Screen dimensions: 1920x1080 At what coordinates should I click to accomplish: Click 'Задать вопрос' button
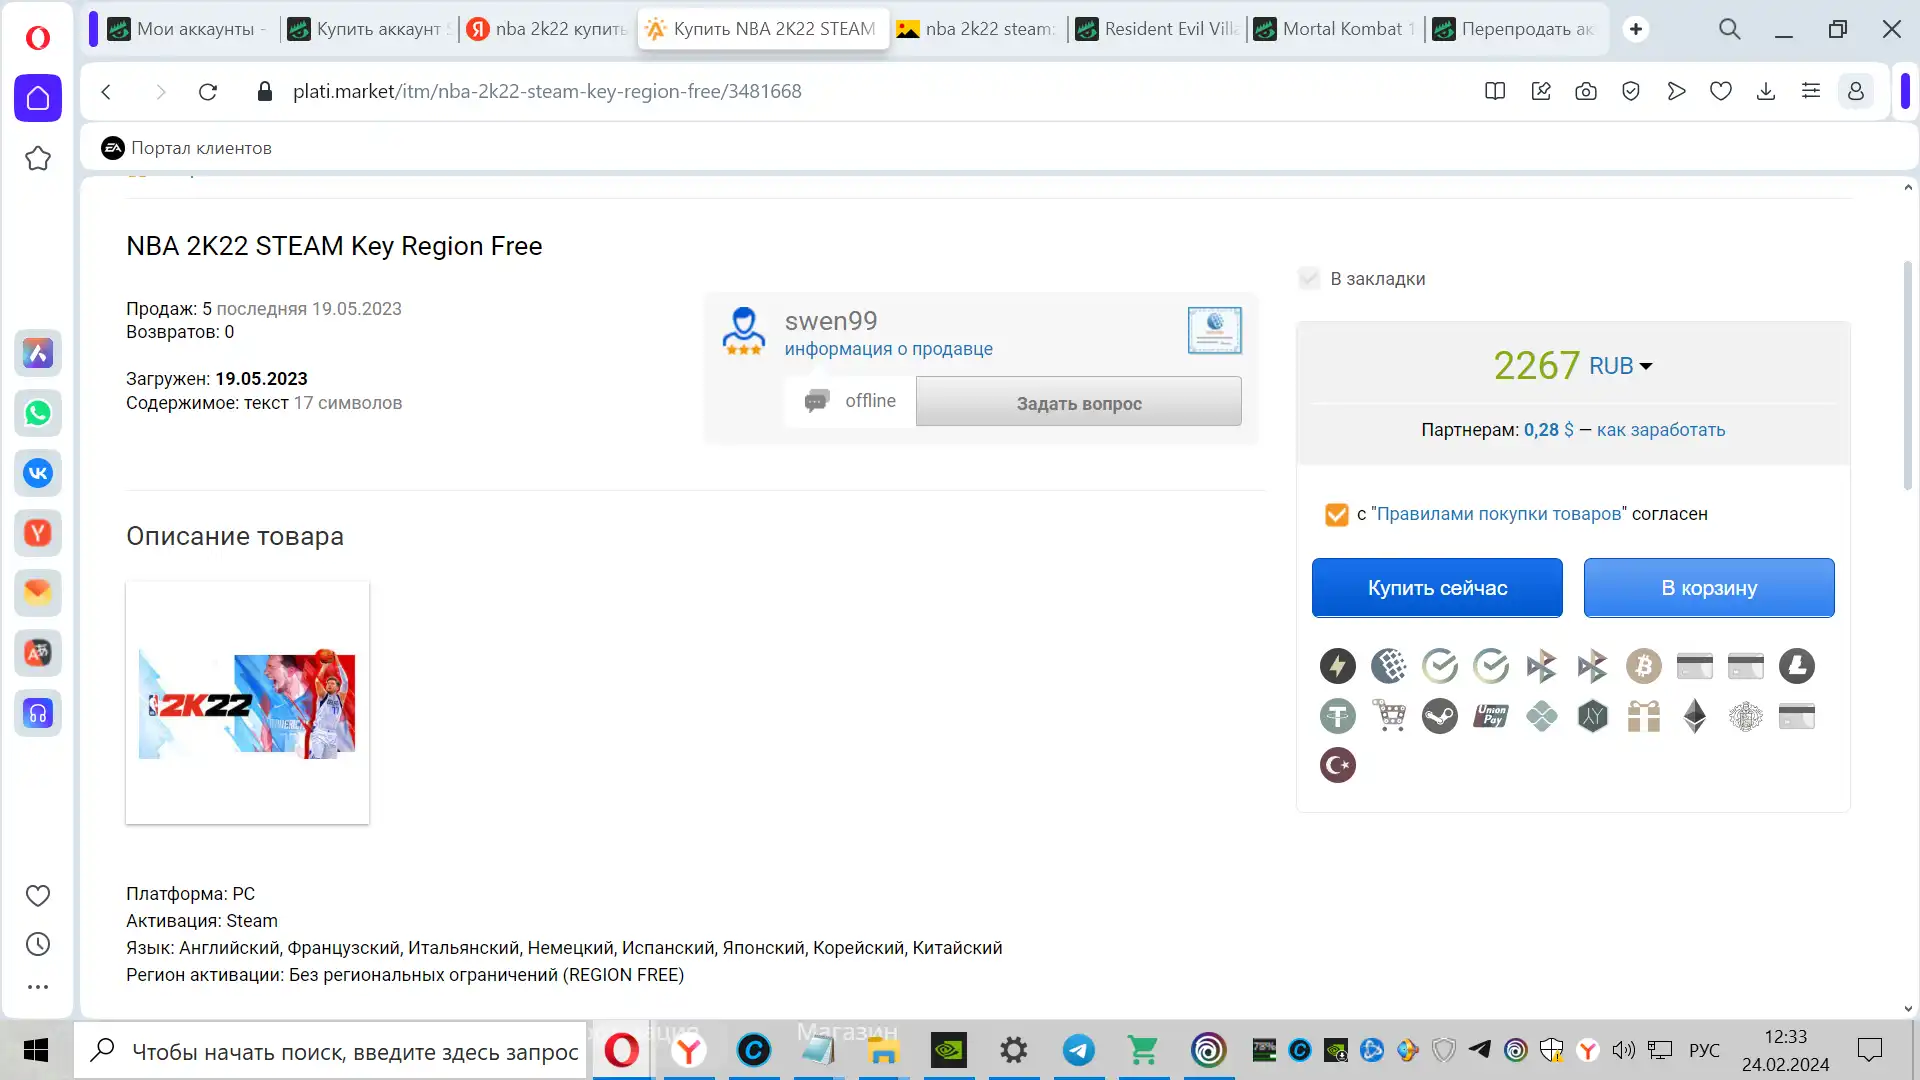click(x=1079, y=402)
